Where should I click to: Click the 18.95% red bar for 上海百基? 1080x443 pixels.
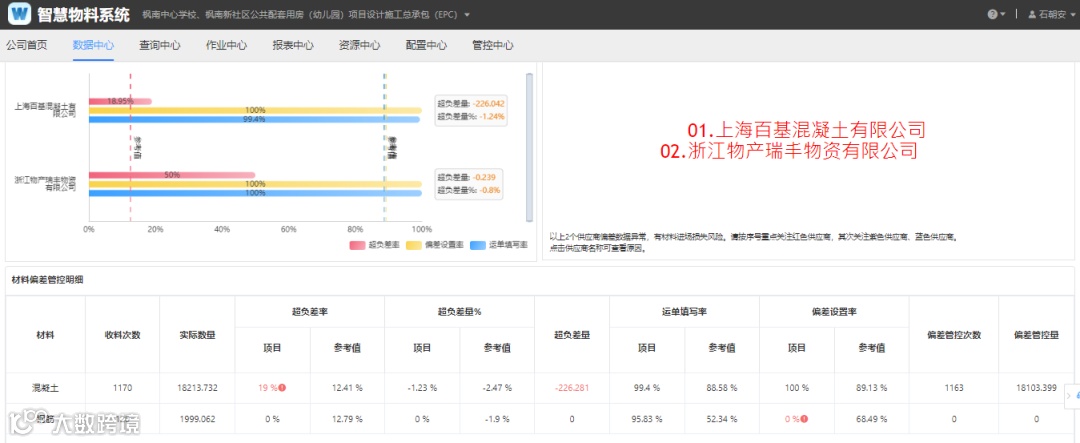point(120,101)
